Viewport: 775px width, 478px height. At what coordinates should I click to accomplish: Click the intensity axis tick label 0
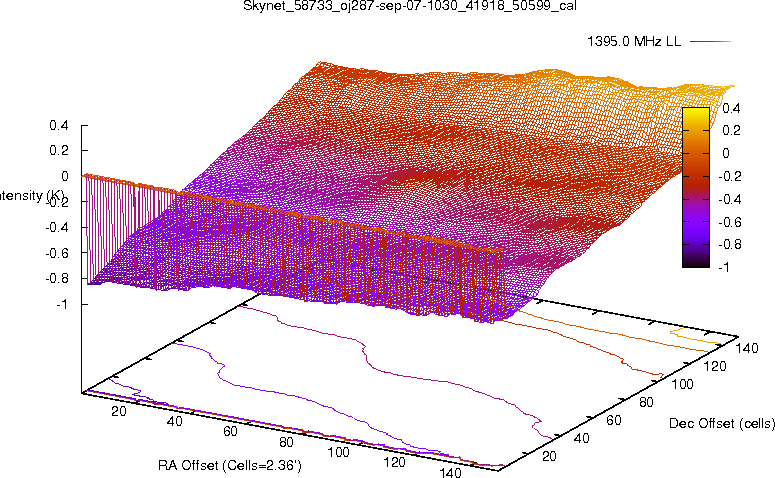65,176
